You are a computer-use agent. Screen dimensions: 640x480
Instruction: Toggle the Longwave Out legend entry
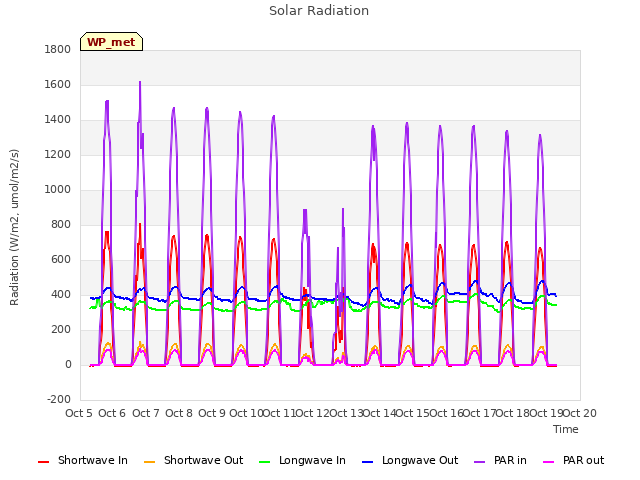[x=410, y=460]
